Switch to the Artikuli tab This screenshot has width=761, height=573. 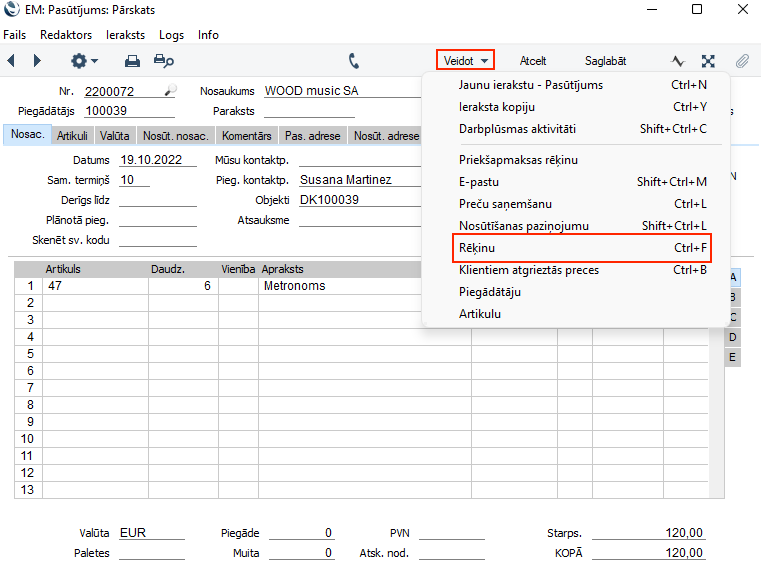point(72,136)
